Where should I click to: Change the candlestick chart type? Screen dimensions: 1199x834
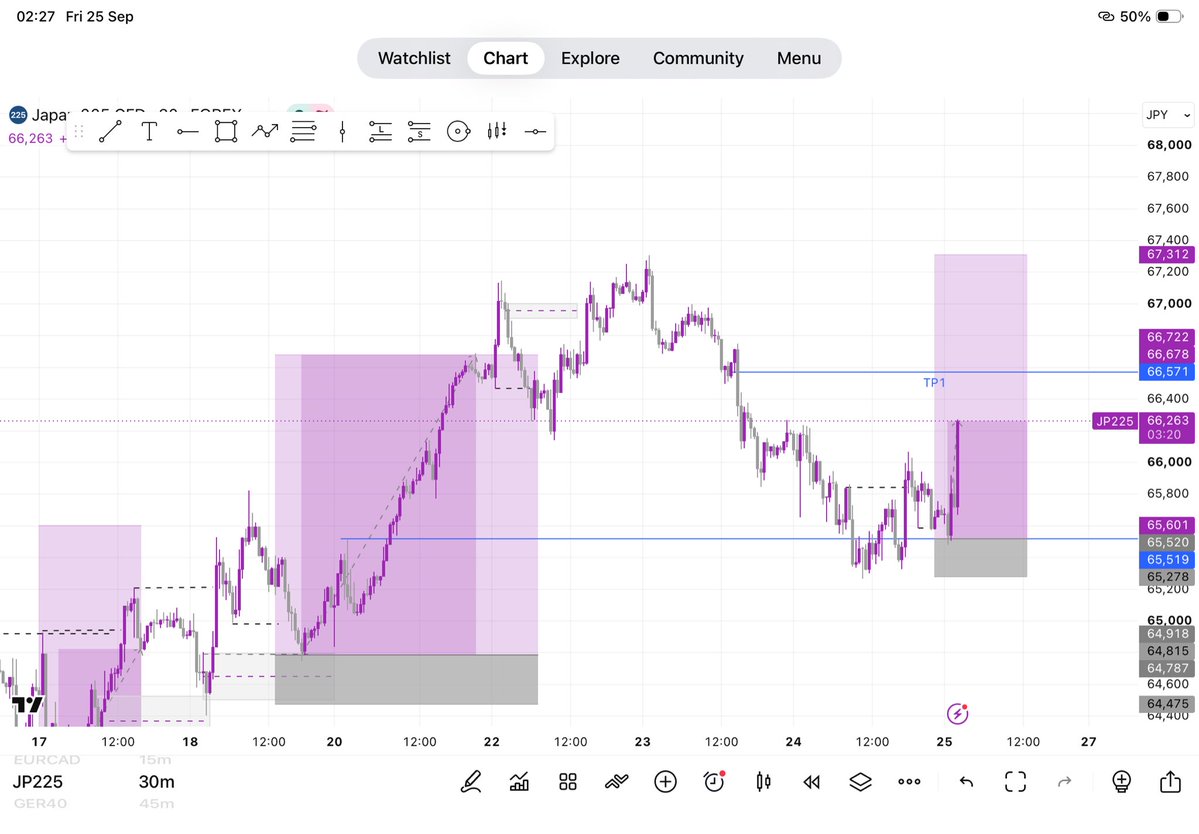(x=763, y=781)
